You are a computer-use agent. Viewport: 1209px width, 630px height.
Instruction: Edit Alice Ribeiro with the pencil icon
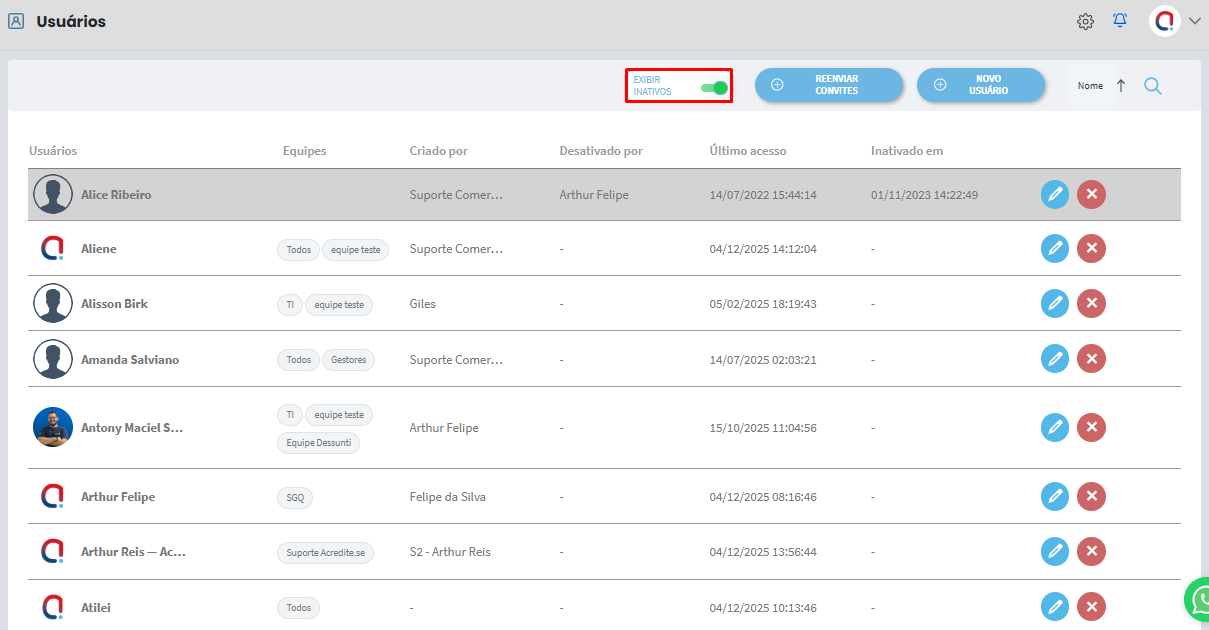coord(1055,195)
